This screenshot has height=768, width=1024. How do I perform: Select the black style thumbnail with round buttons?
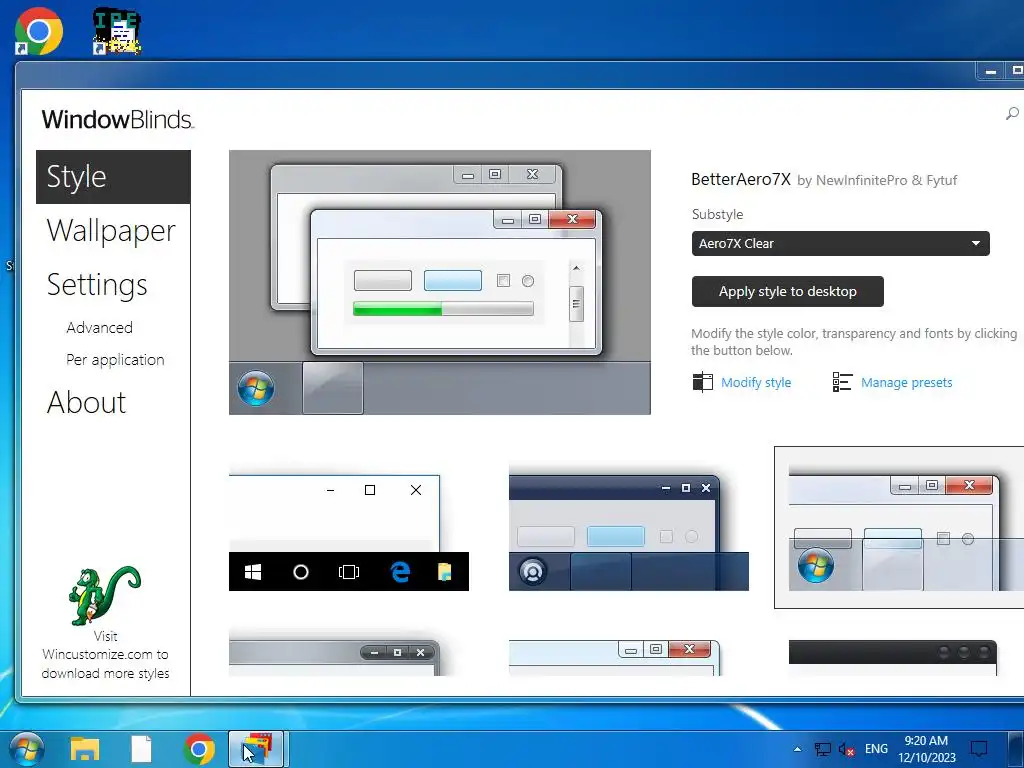(893, 658)
